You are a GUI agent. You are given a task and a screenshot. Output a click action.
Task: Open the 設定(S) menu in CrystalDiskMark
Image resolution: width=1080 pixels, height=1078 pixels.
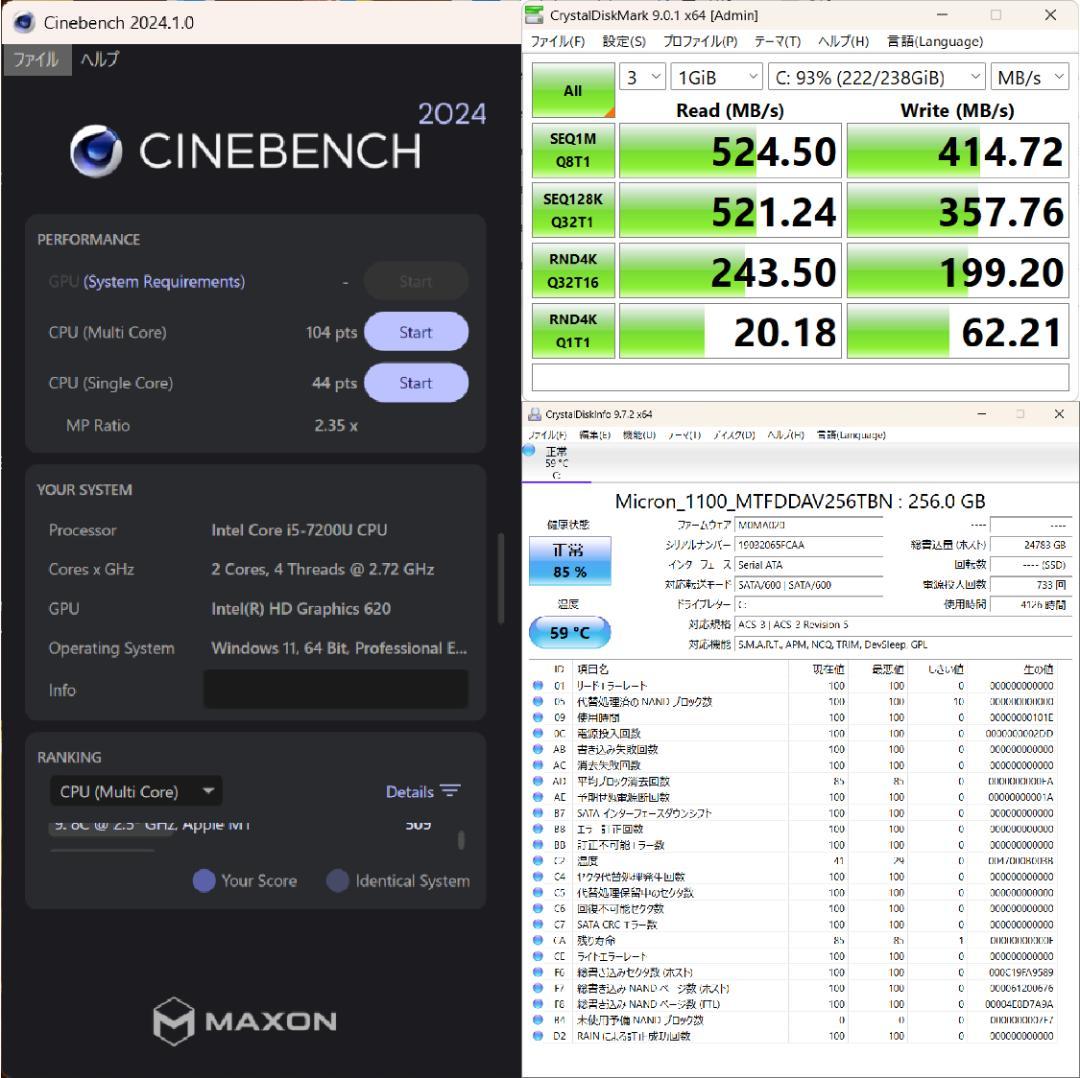point(624,41)
